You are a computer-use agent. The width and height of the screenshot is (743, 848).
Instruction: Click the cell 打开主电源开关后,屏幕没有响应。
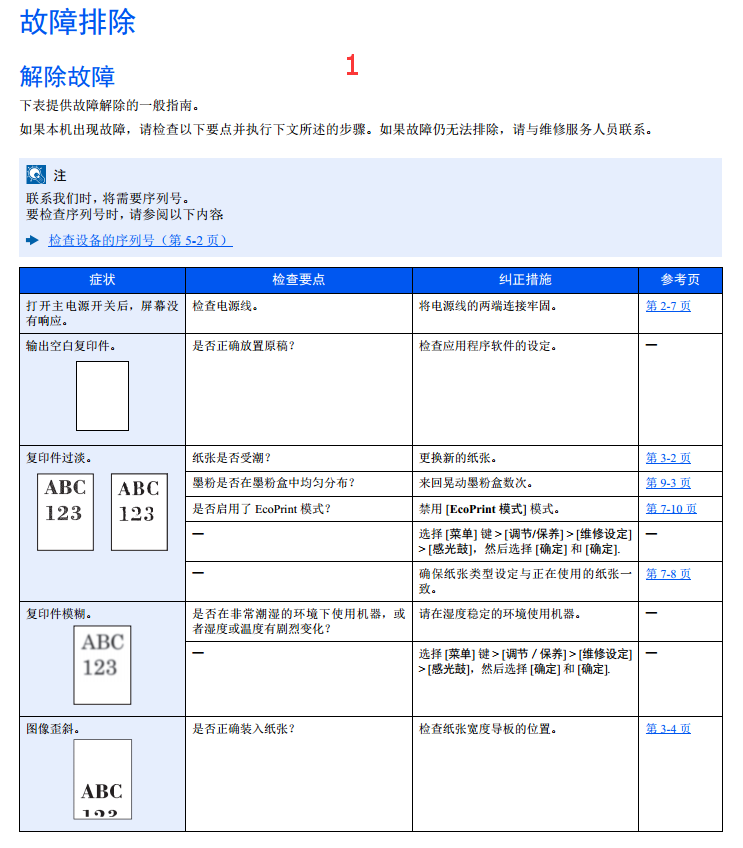pyautogui.click(x=102, y=314)
